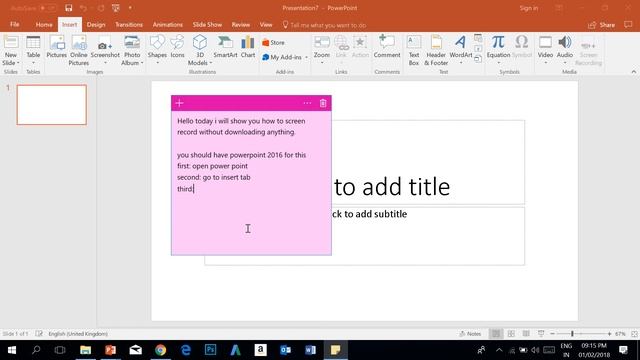Show hidden system tray icons
The width and height of the screenshot is (640, 360).
pyautogui.click(x=499, y=350)
